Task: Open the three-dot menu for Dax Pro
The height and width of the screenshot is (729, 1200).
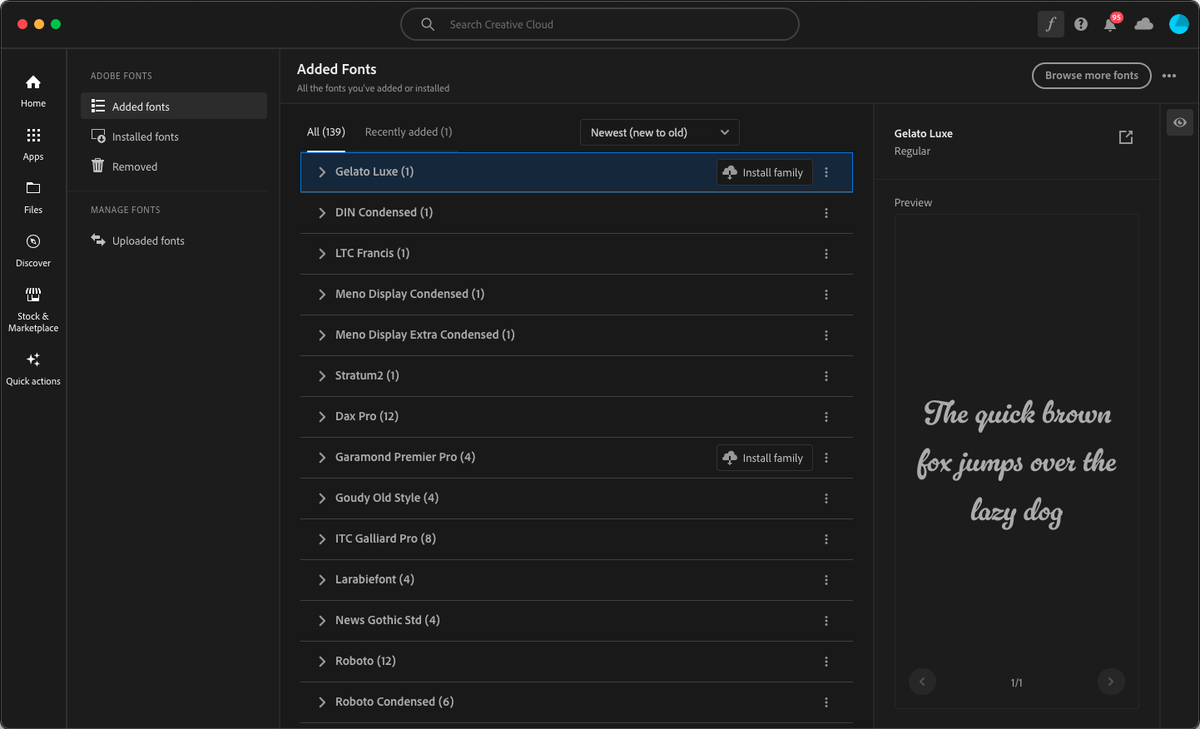Action: 826,416
